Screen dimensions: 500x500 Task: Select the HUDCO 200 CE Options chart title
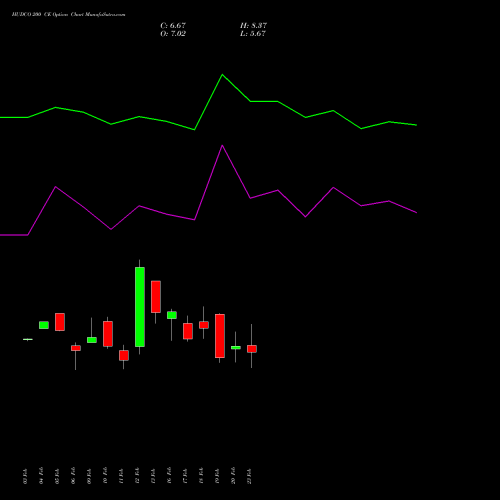point(68,14)
